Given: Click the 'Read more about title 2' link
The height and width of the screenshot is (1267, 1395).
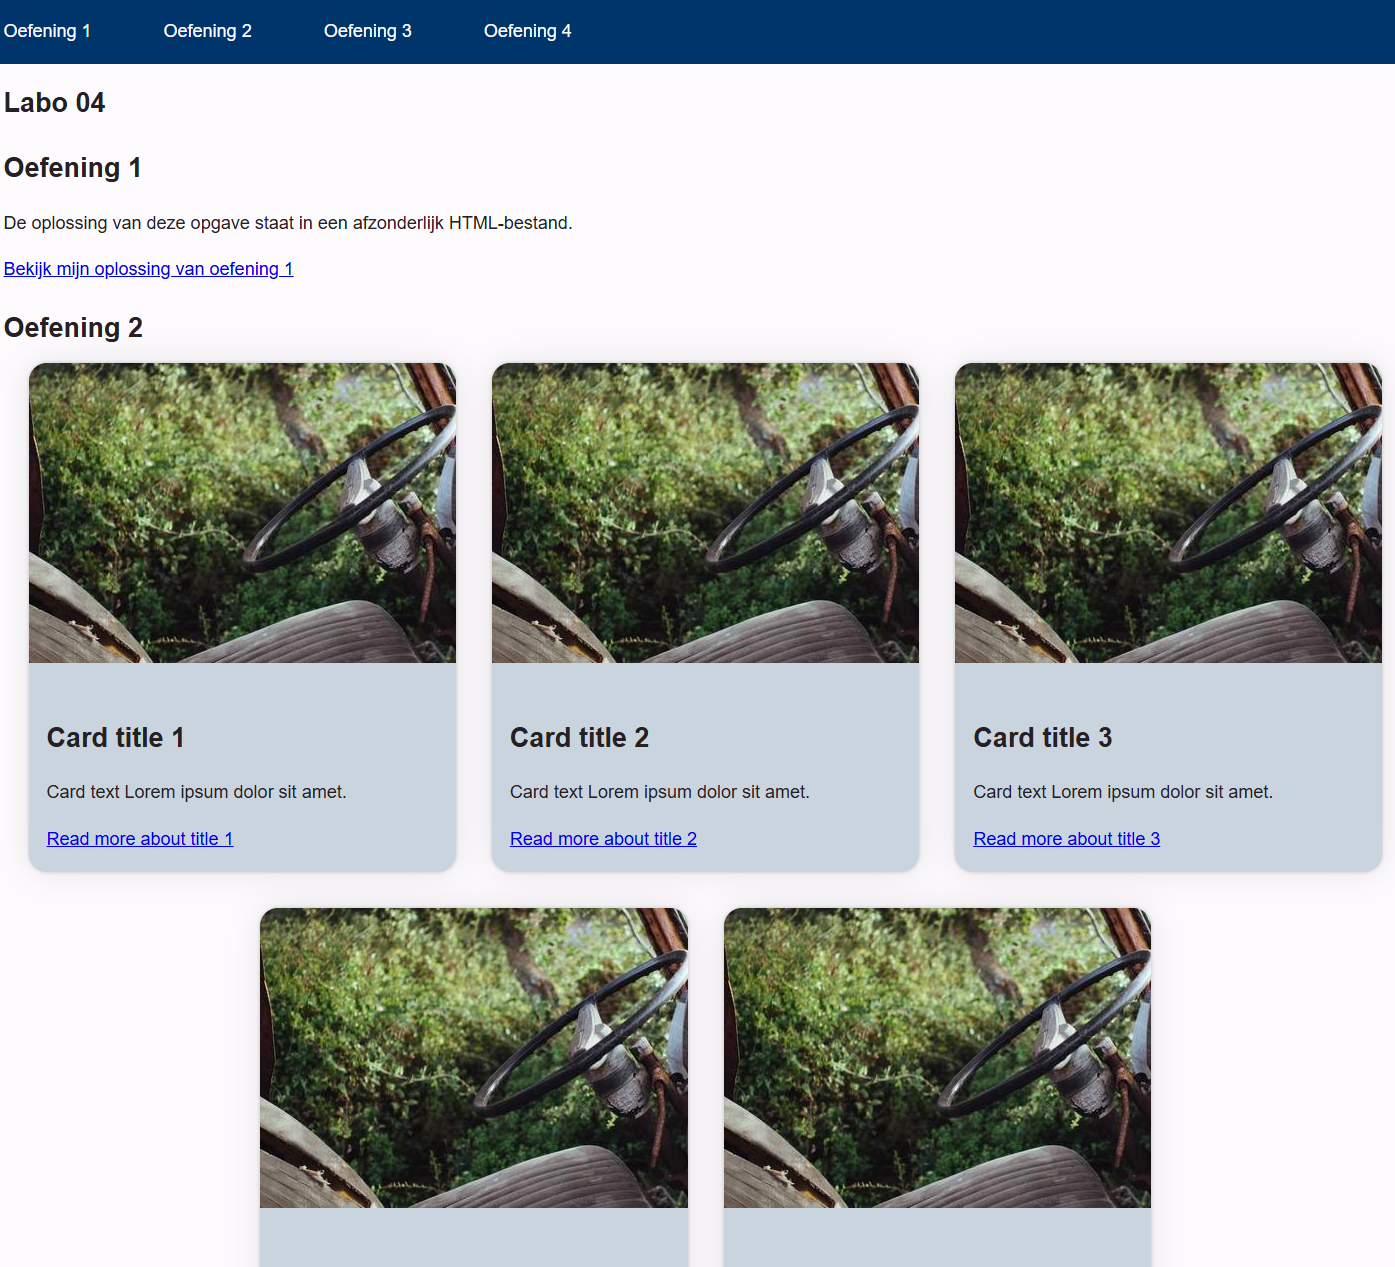Looking at the screenshot, I should point(603,839).
